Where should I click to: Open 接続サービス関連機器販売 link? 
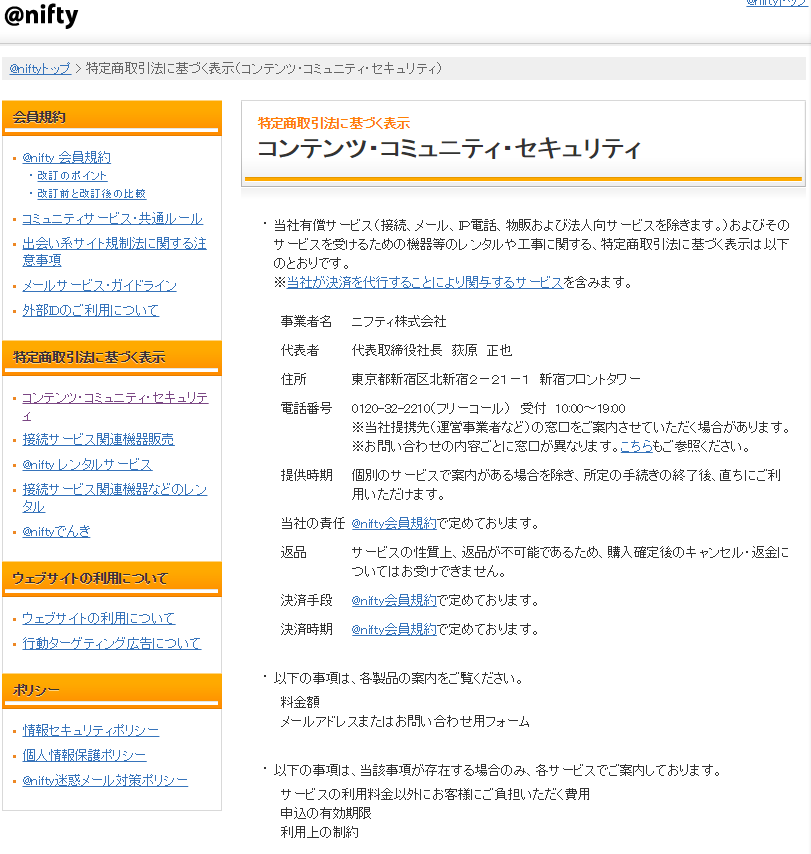pos(98,440)
